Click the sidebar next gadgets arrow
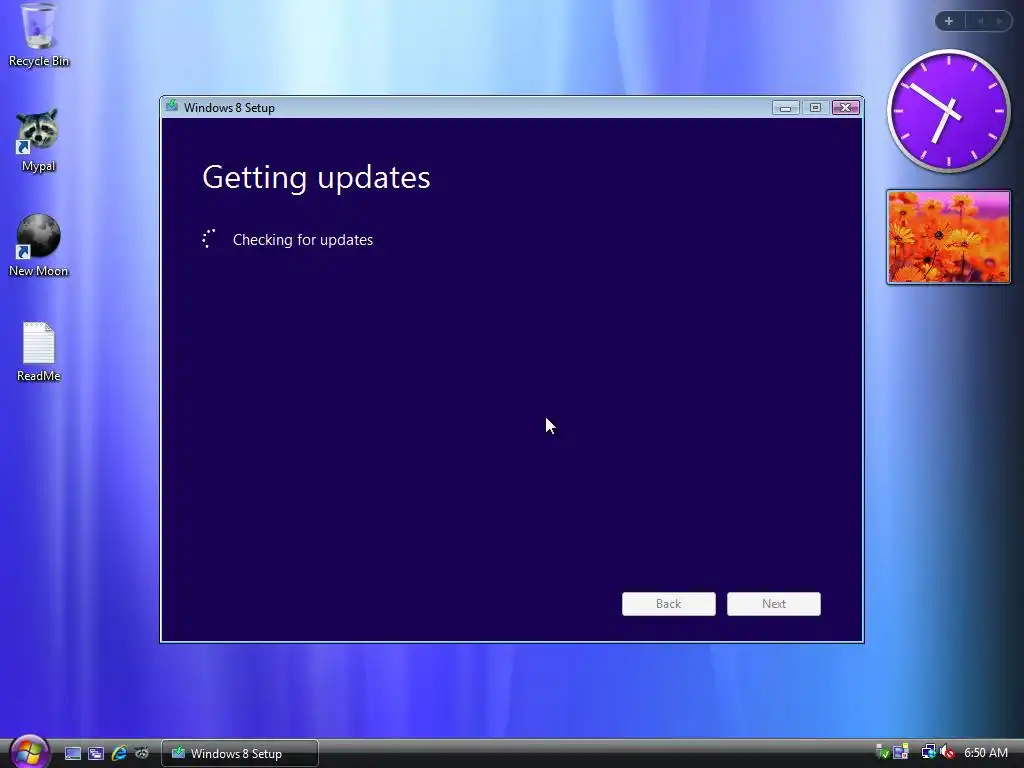The height and width of the screenshot is (768, 1024). 999,21
